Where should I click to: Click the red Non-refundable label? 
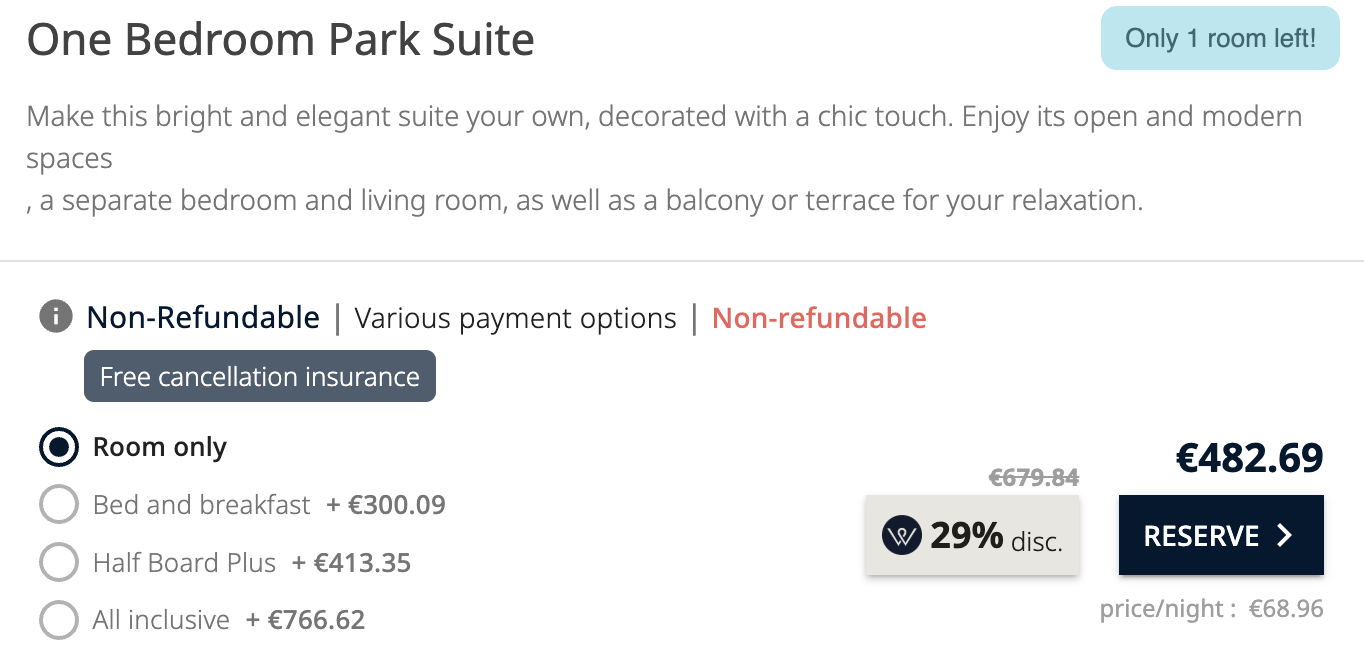[x=819, y=318]
